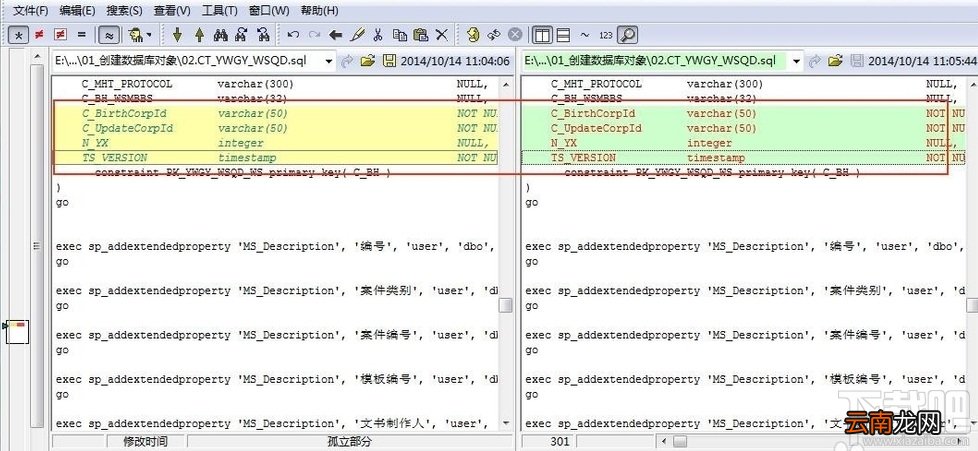Screen dimensions: 978x451
Task: Toggle the tilde ignore-unimportant button
Action: tap(584, 35)
